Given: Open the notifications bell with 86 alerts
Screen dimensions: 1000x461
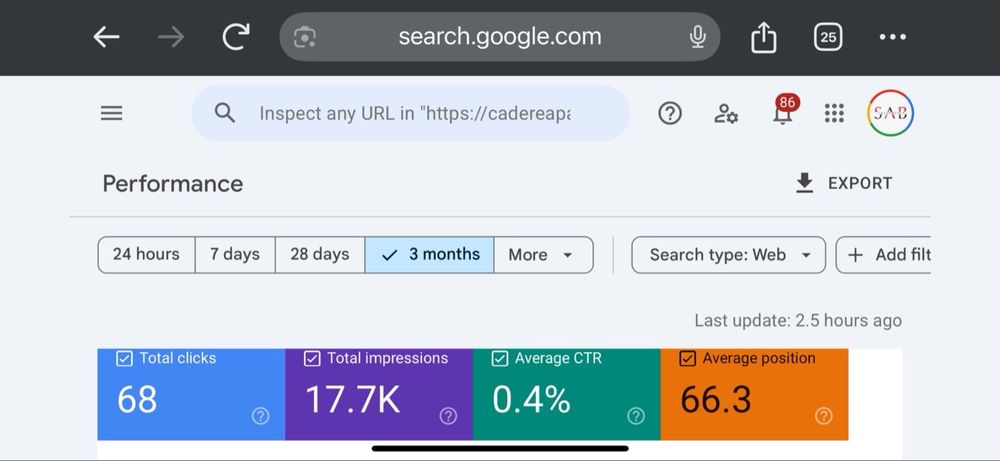Looking at the screenshot, I should 783,114.
